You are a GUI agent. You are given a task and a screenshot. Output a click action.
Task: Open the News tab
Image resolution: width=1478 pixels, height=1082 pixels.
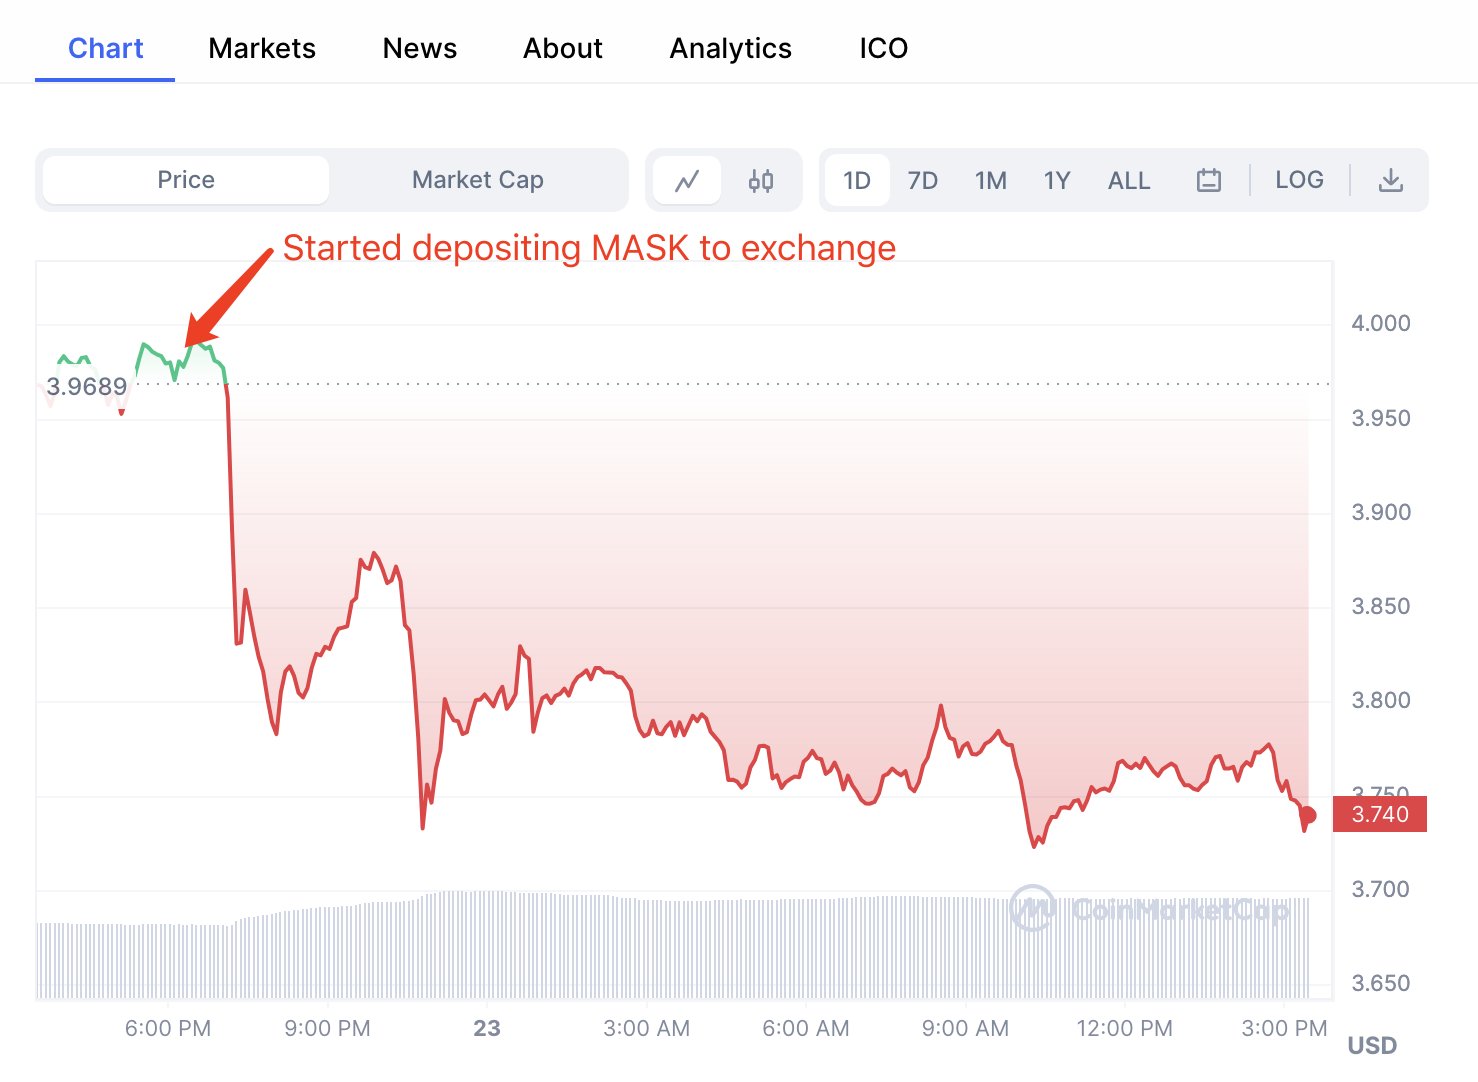[x=420, y=48]
